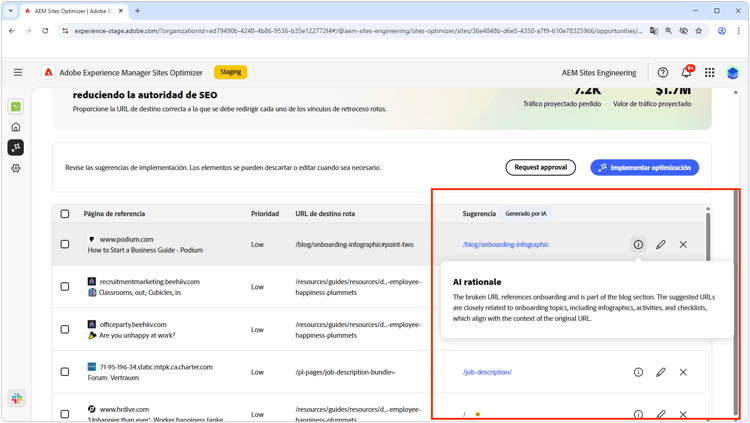Click the Request approval button

coord(540,167)
